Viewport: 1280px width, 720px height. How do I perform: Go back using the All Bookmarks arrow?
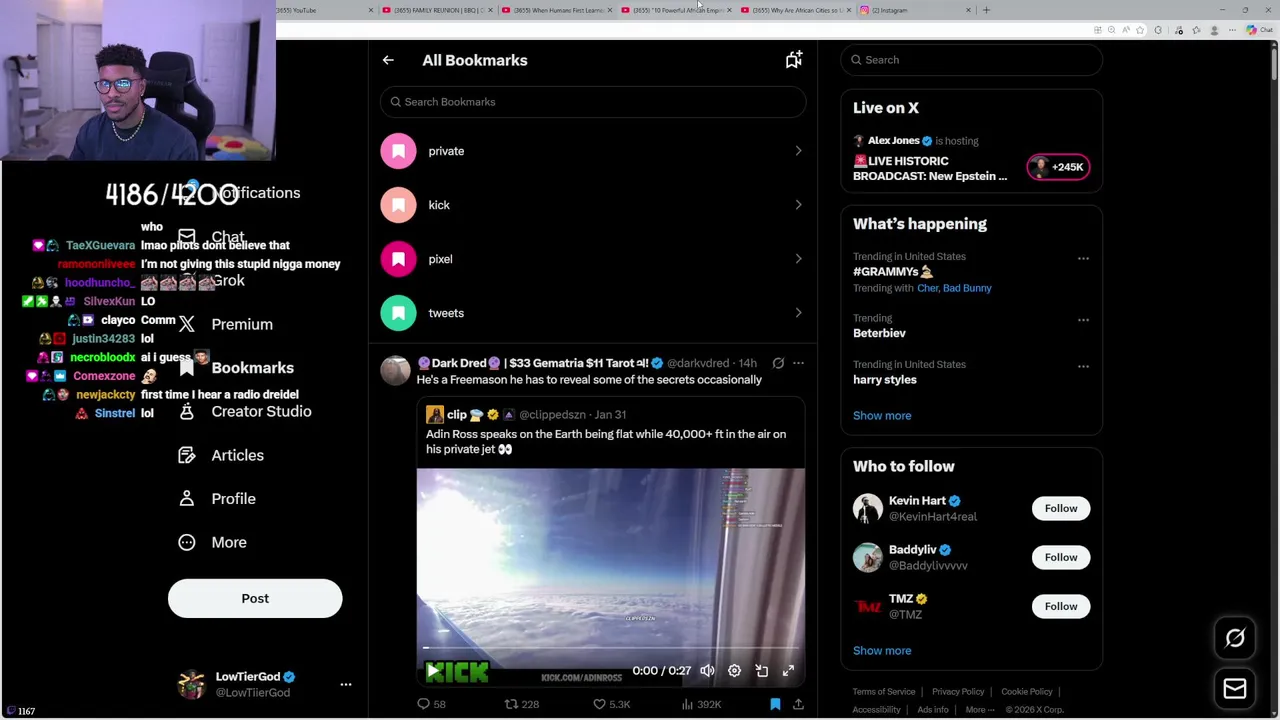pyautogui.click(x=388, y=60)
